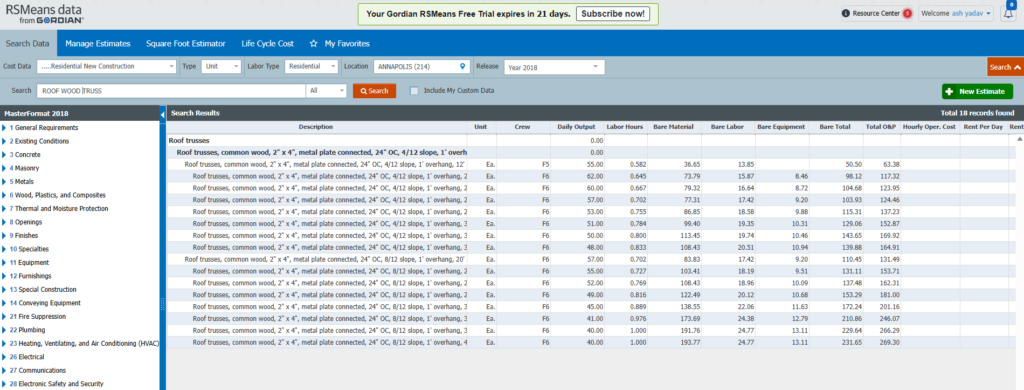Viewport: 1024px width, 390px height.
Task: Open the Resource Center link
Action: point(876,13)
